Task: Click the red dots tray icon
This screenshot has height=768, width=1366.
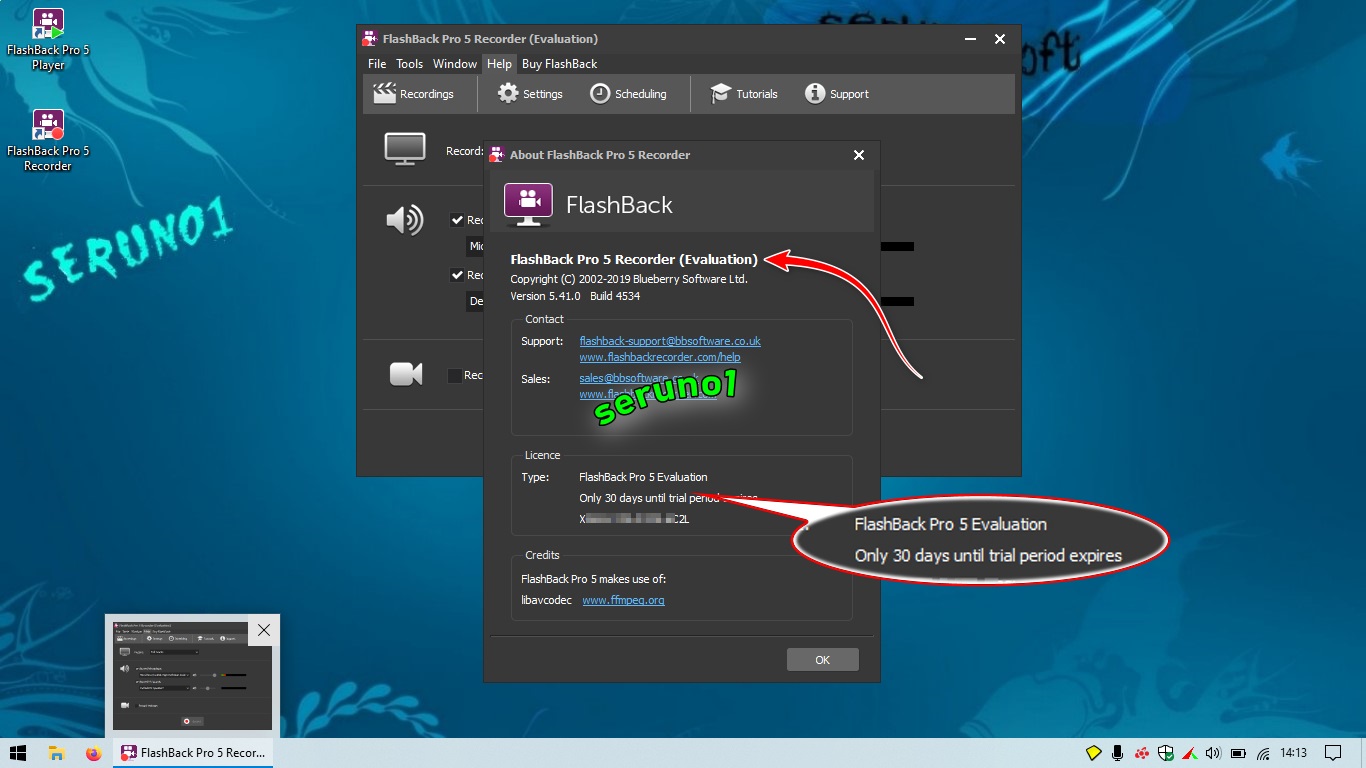Action: click(x=1141, y=753)
